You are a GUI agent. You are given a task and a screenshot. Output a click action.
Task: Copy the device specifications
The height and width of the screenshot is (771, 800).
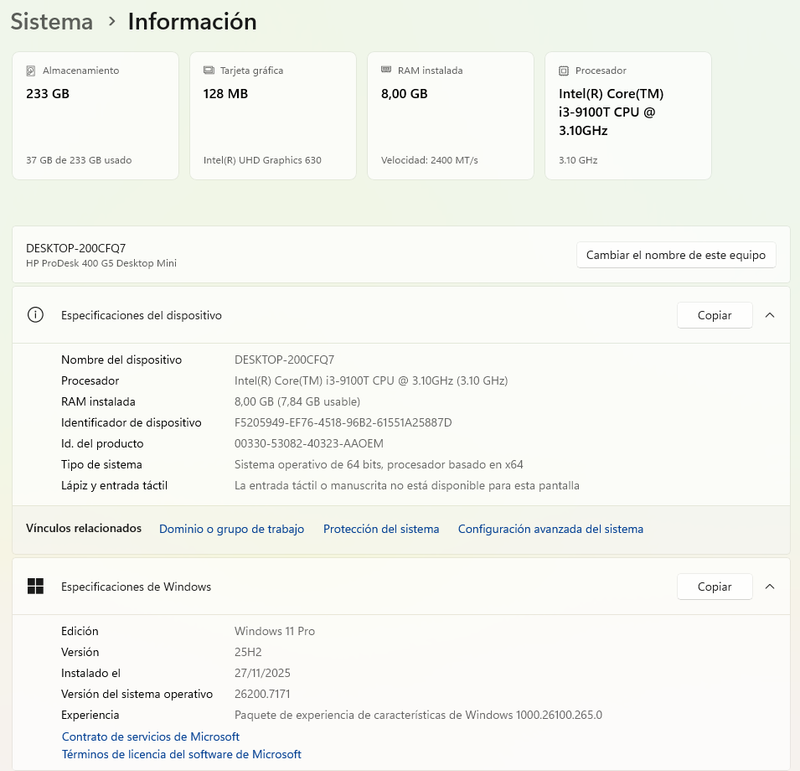(x=714, y=315)
